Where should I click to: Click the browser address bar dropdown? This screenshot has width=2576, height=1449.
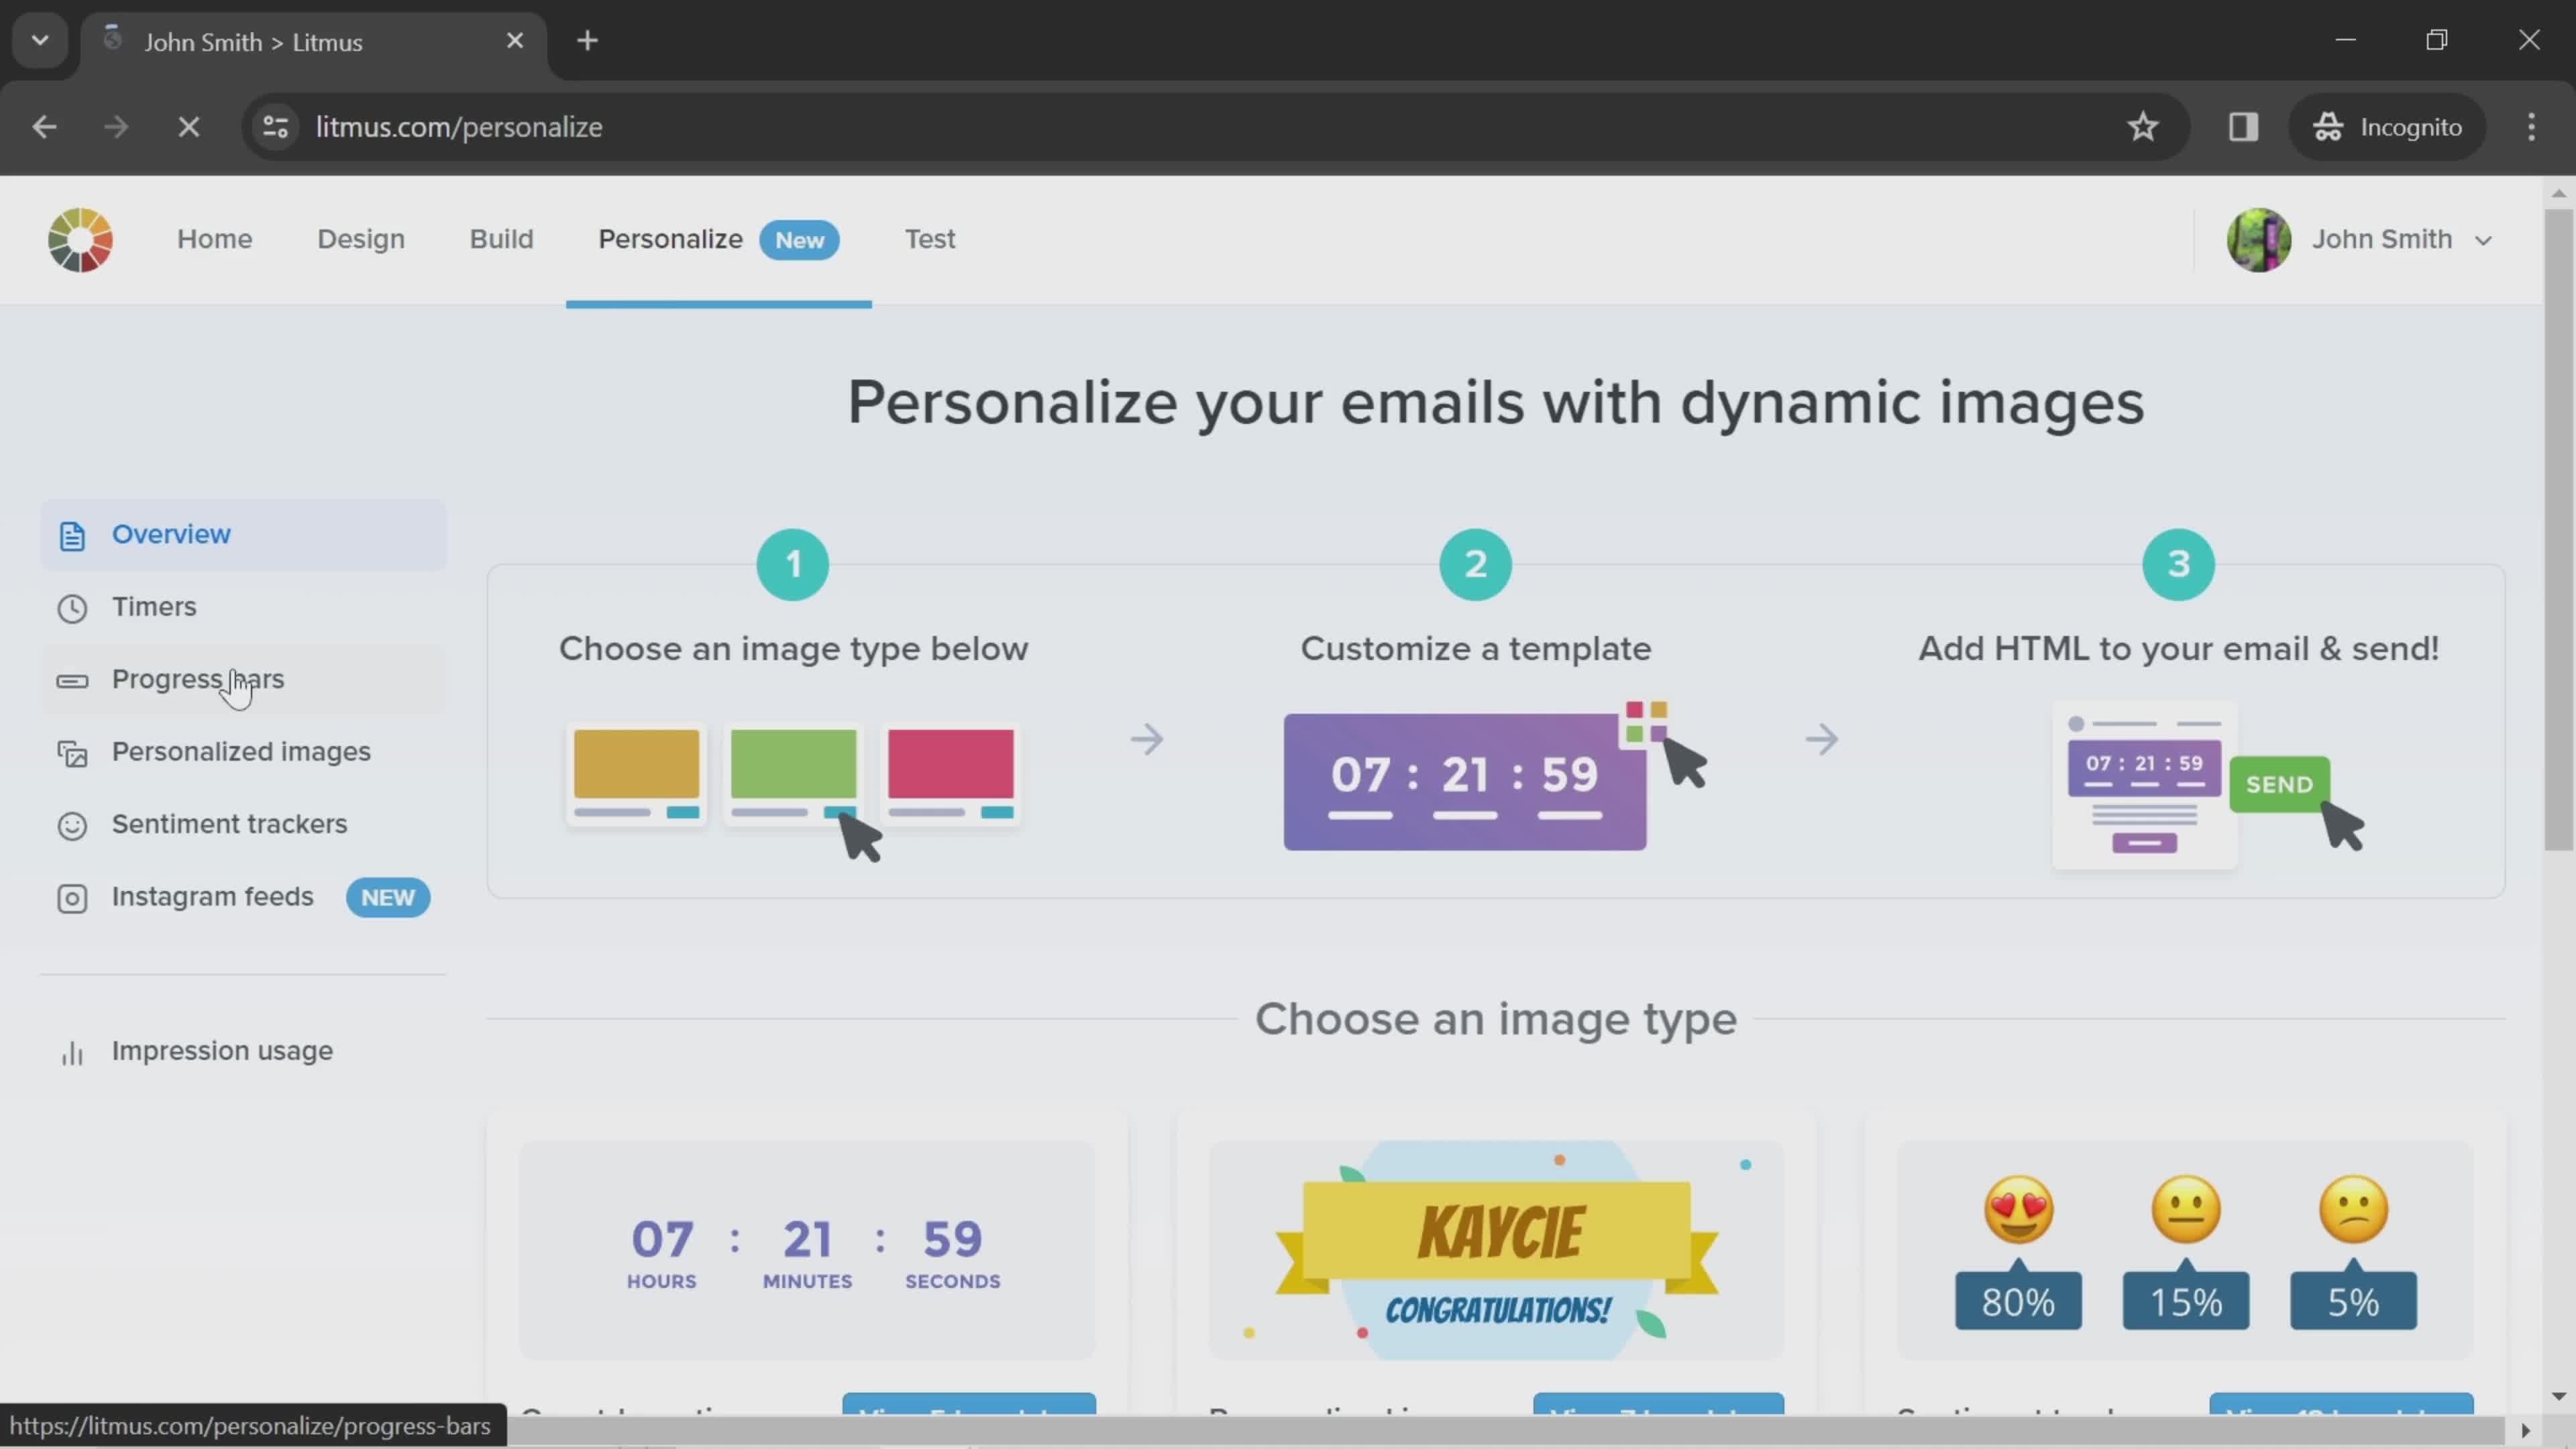click(39, 39)
